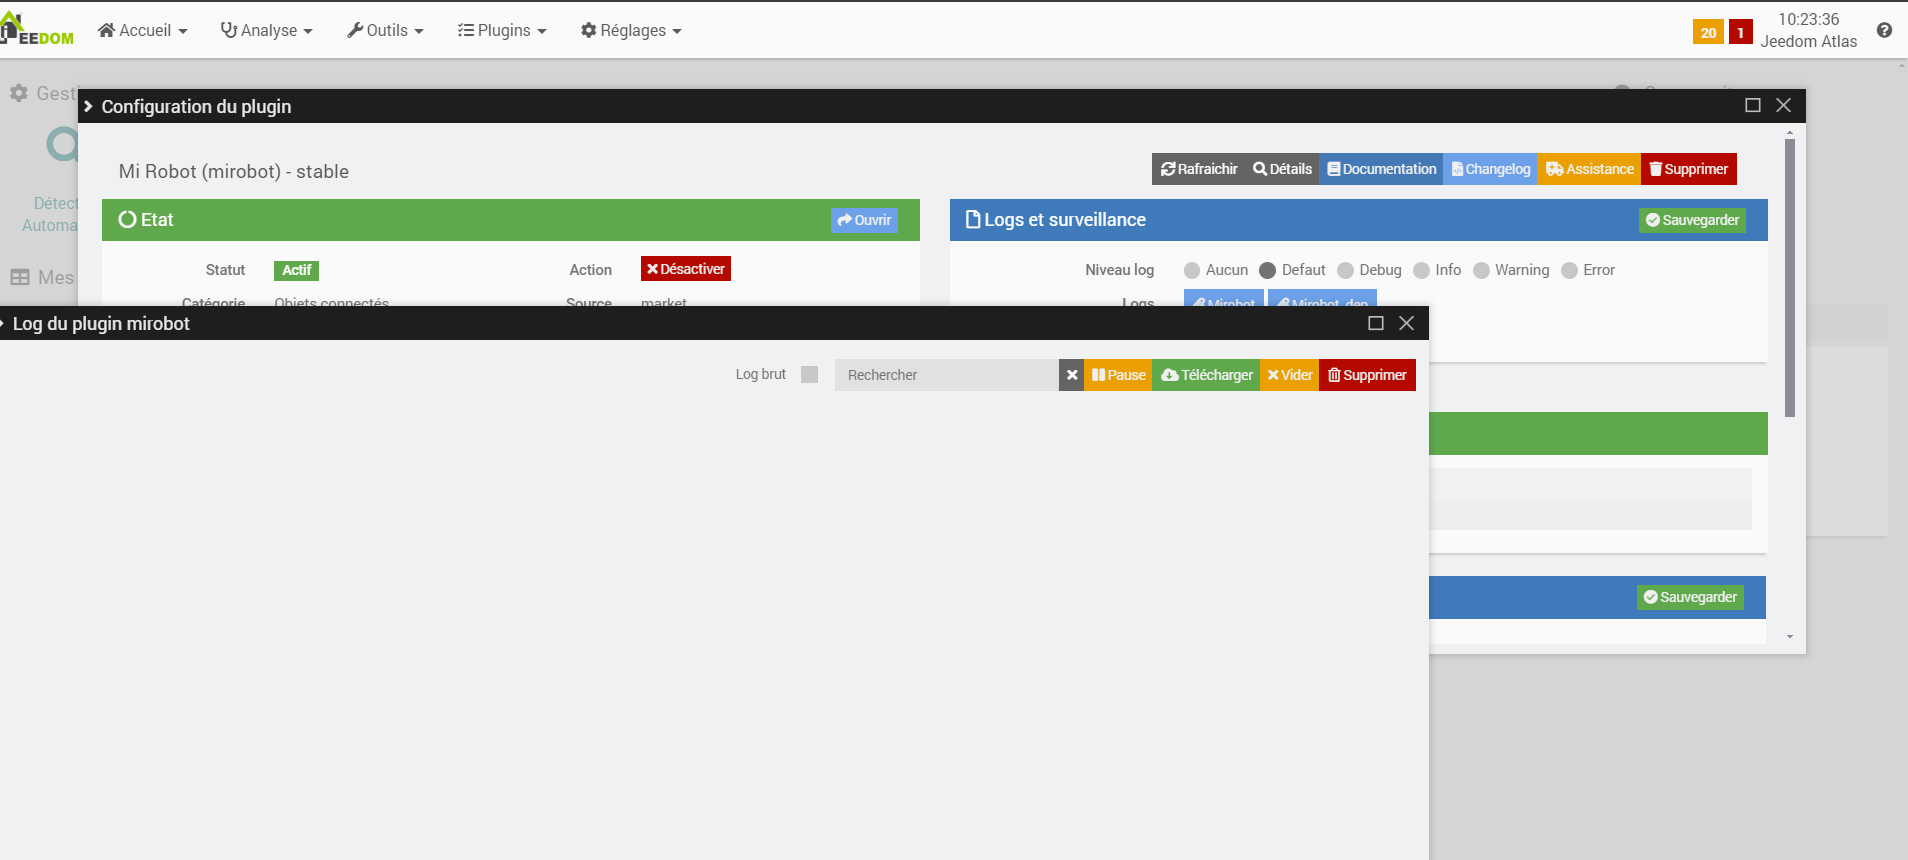Select the Defaut log level
This screenshot has height=860, width=1908.
[x=1268, y=270]
